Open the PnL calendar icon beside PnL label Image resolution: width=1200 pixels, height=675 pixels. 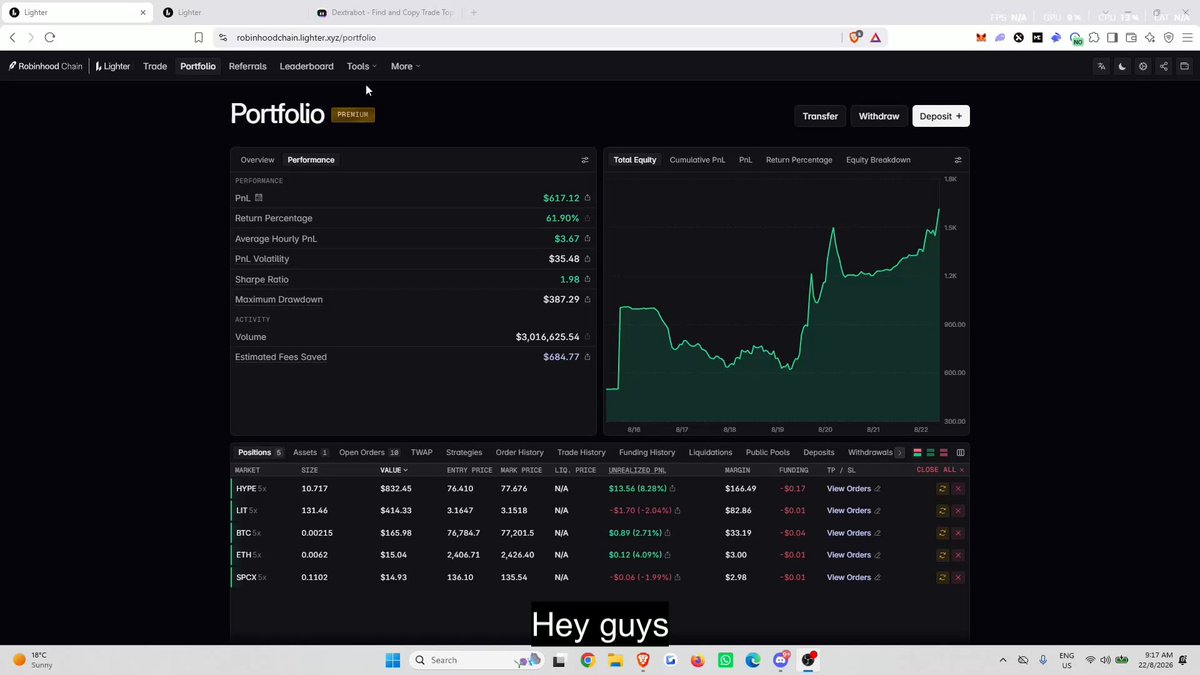click(x=258, y=198)
